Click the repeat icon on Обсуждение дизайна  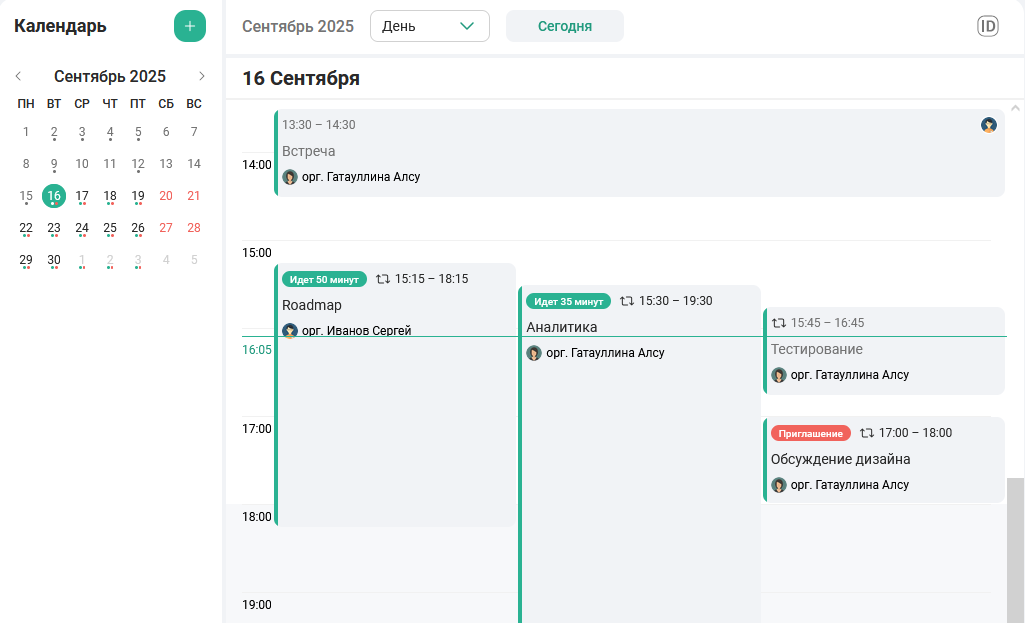click(x=867, y=433)
